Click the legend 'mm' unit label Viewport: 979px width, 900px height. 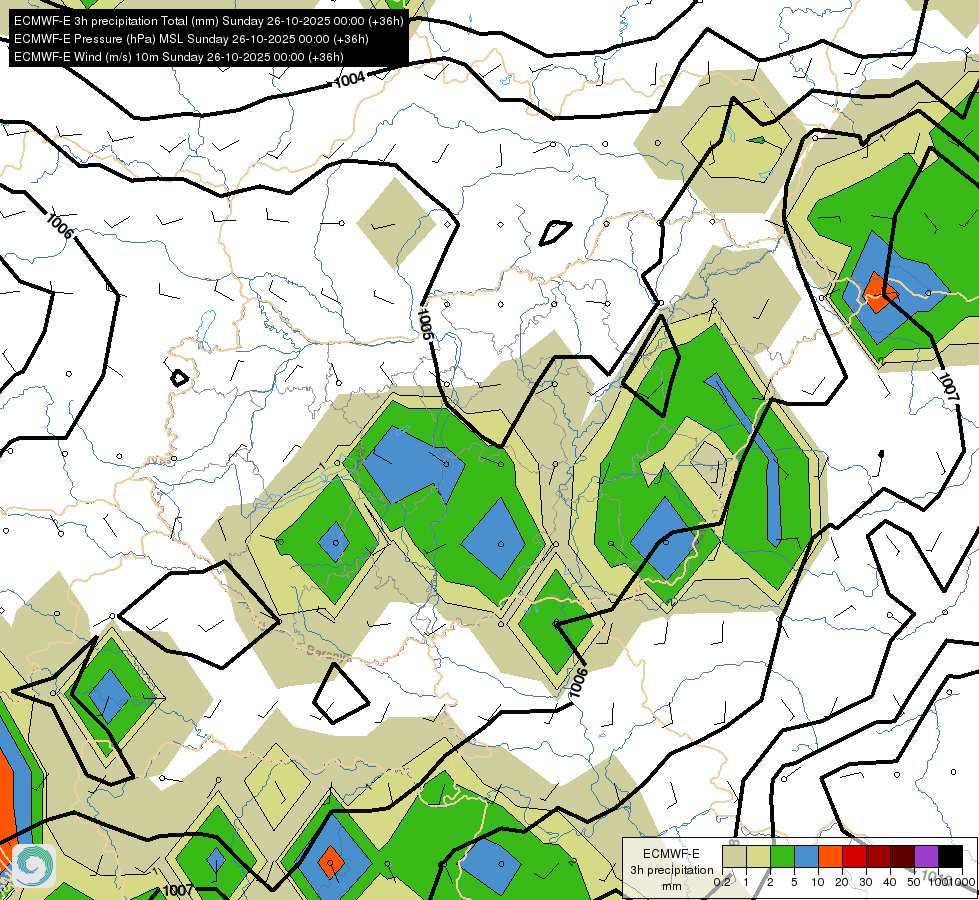coord(672,886)
